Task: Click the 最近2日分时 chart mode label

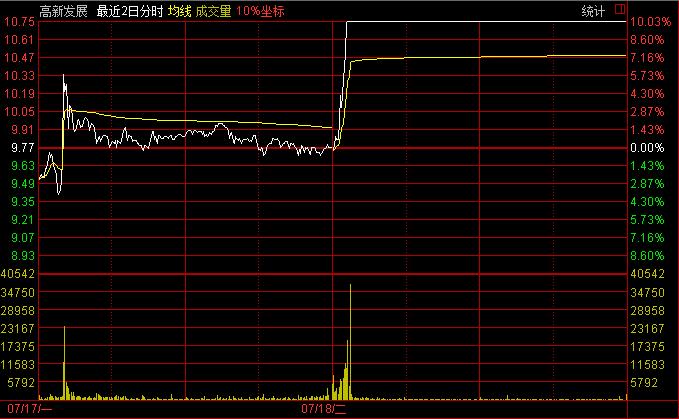Action: (129, 11)
